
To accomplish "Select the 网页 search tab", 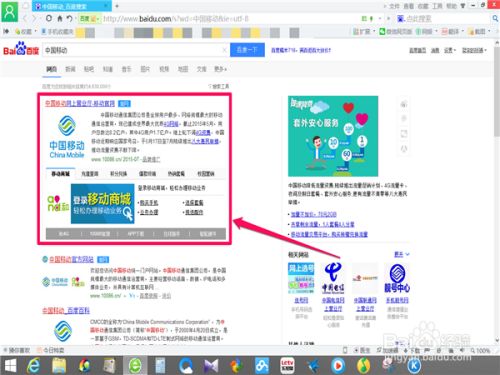I will click(x=51, y=69).
